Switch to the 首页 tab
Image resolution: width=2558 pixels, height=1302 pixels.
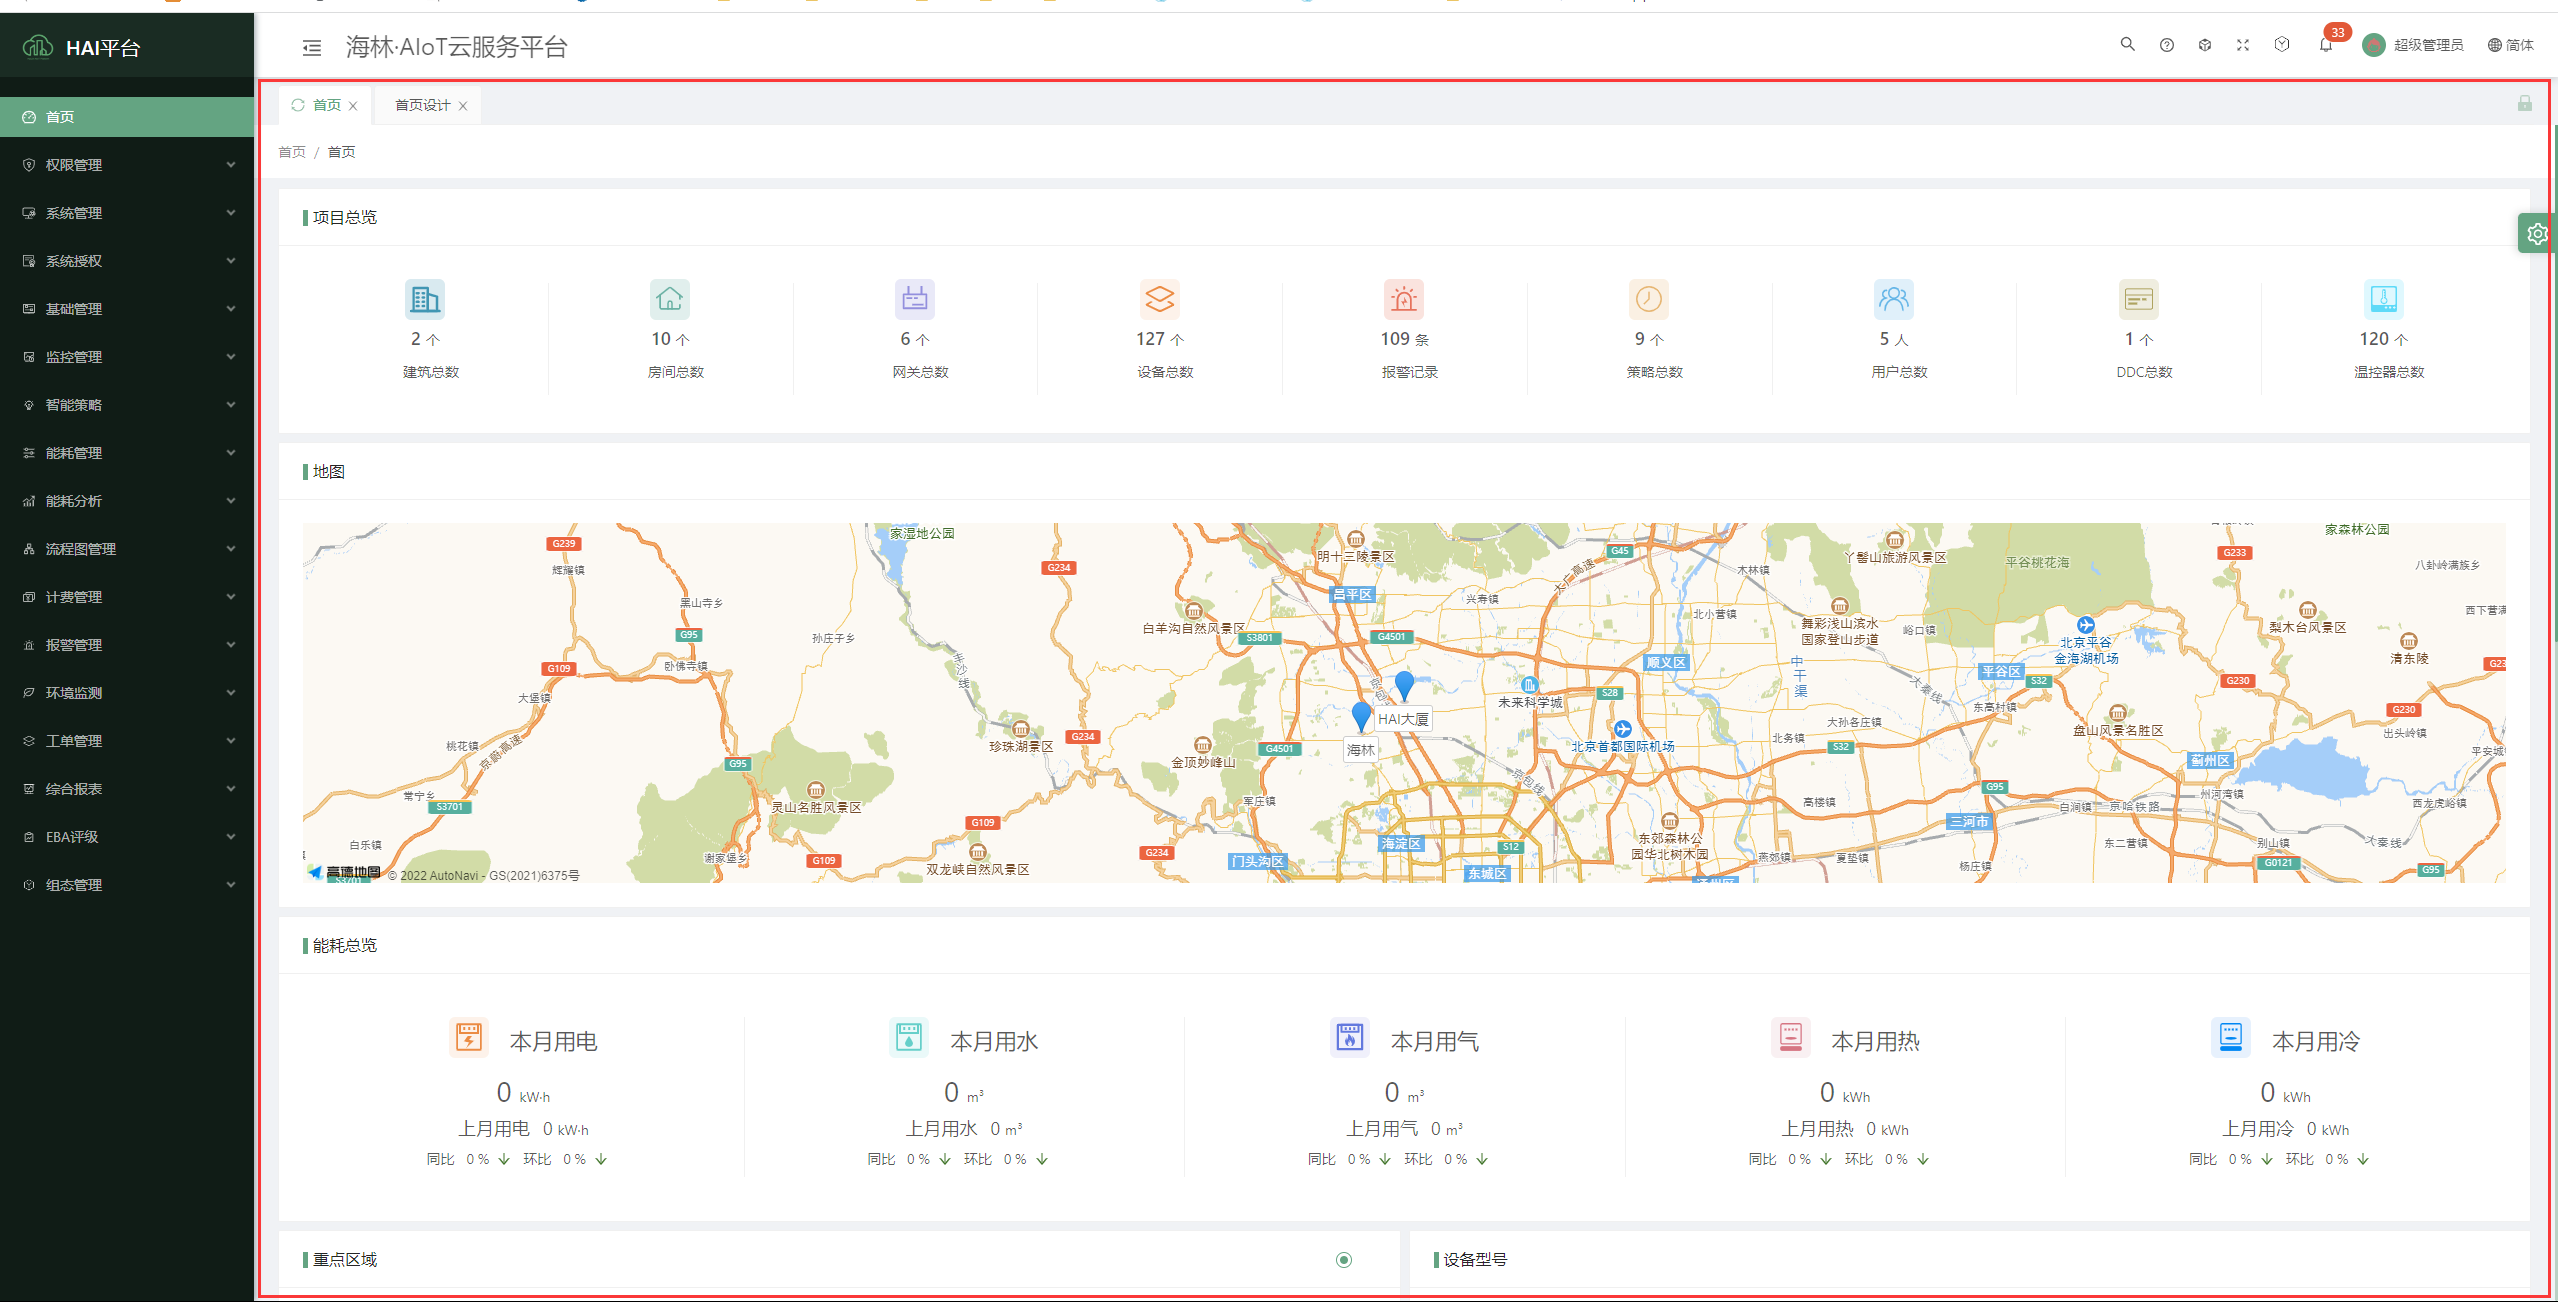(x=326, y=105)
